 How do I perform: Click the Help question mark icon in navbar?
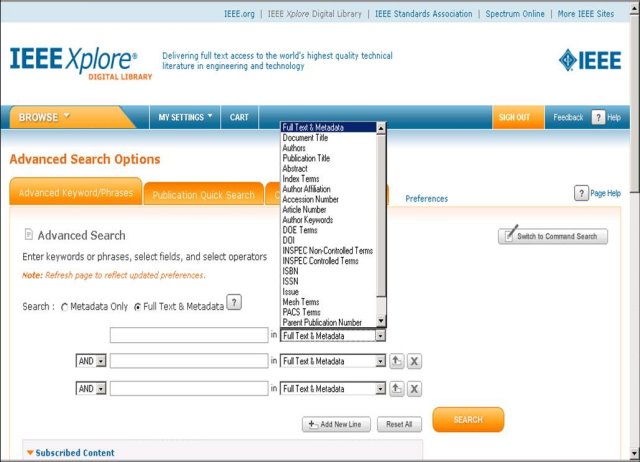pos(598,118)
